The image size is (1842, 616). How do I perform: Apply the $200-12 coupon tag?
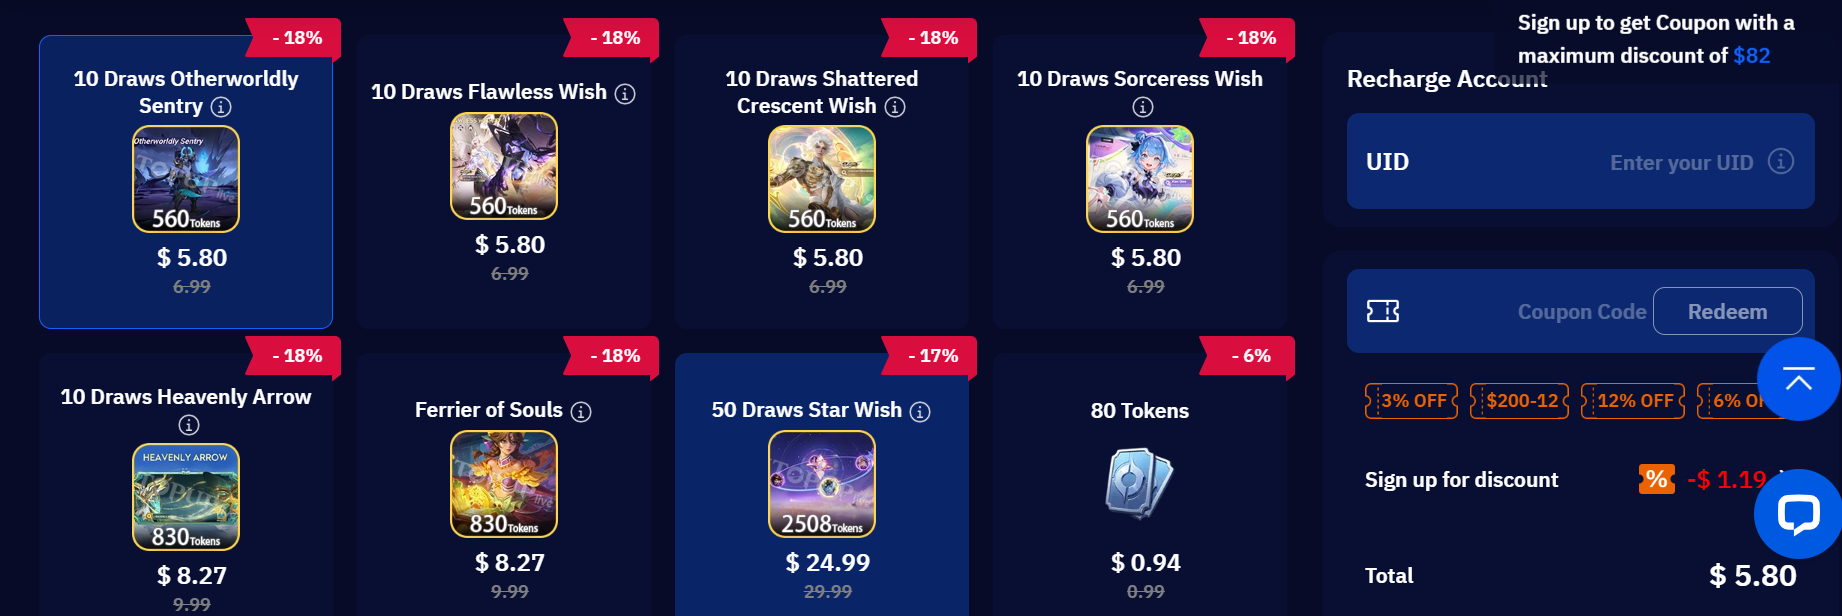click(1519, 401)
